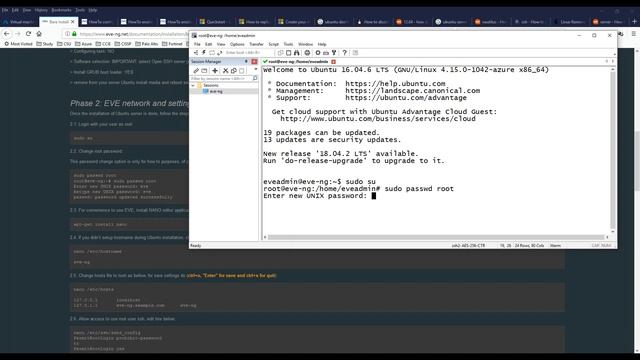Click the terminal horizontal scrollbar
Image resolution: width=640 pixels, height=360 pixels.
click(x=436, y=237)
